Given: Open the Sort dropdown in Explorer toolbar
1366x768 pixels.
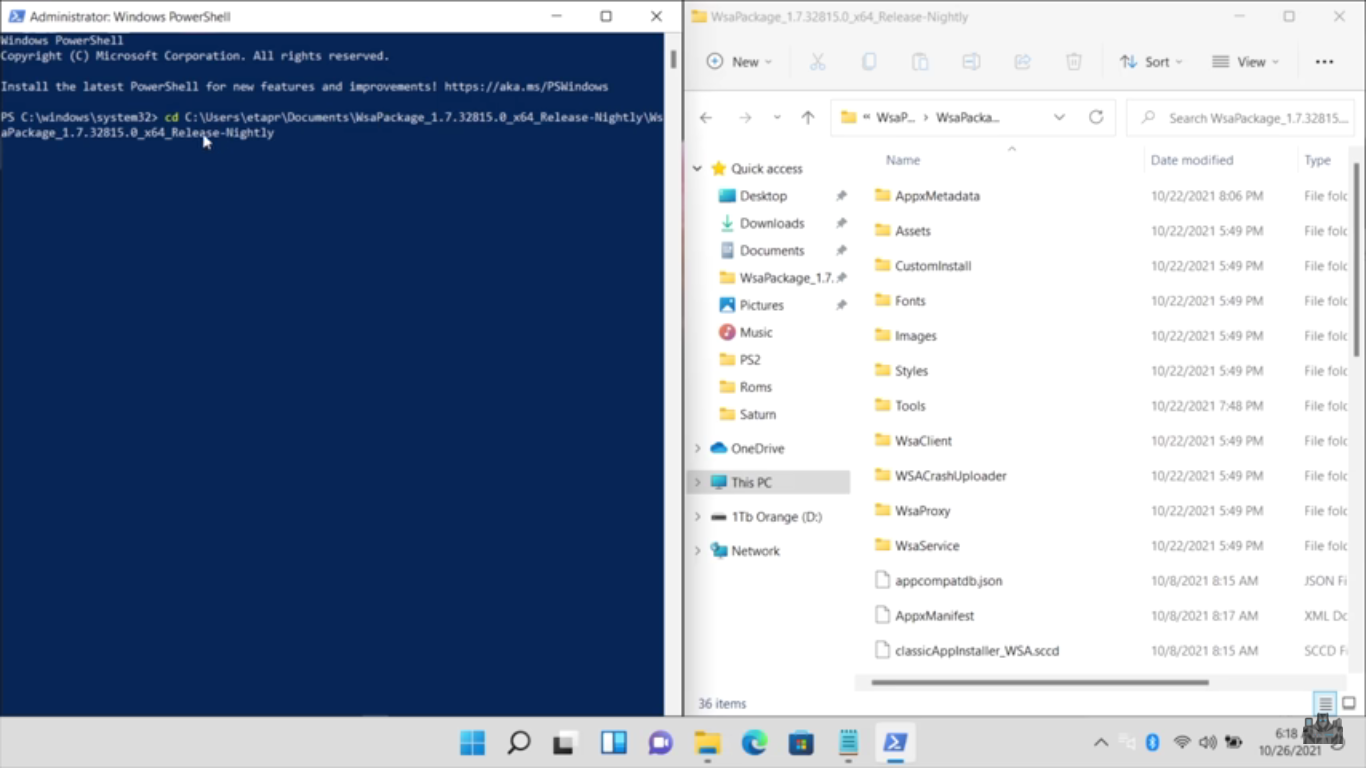Looking at the screenshot, I should click(1151, 62).
